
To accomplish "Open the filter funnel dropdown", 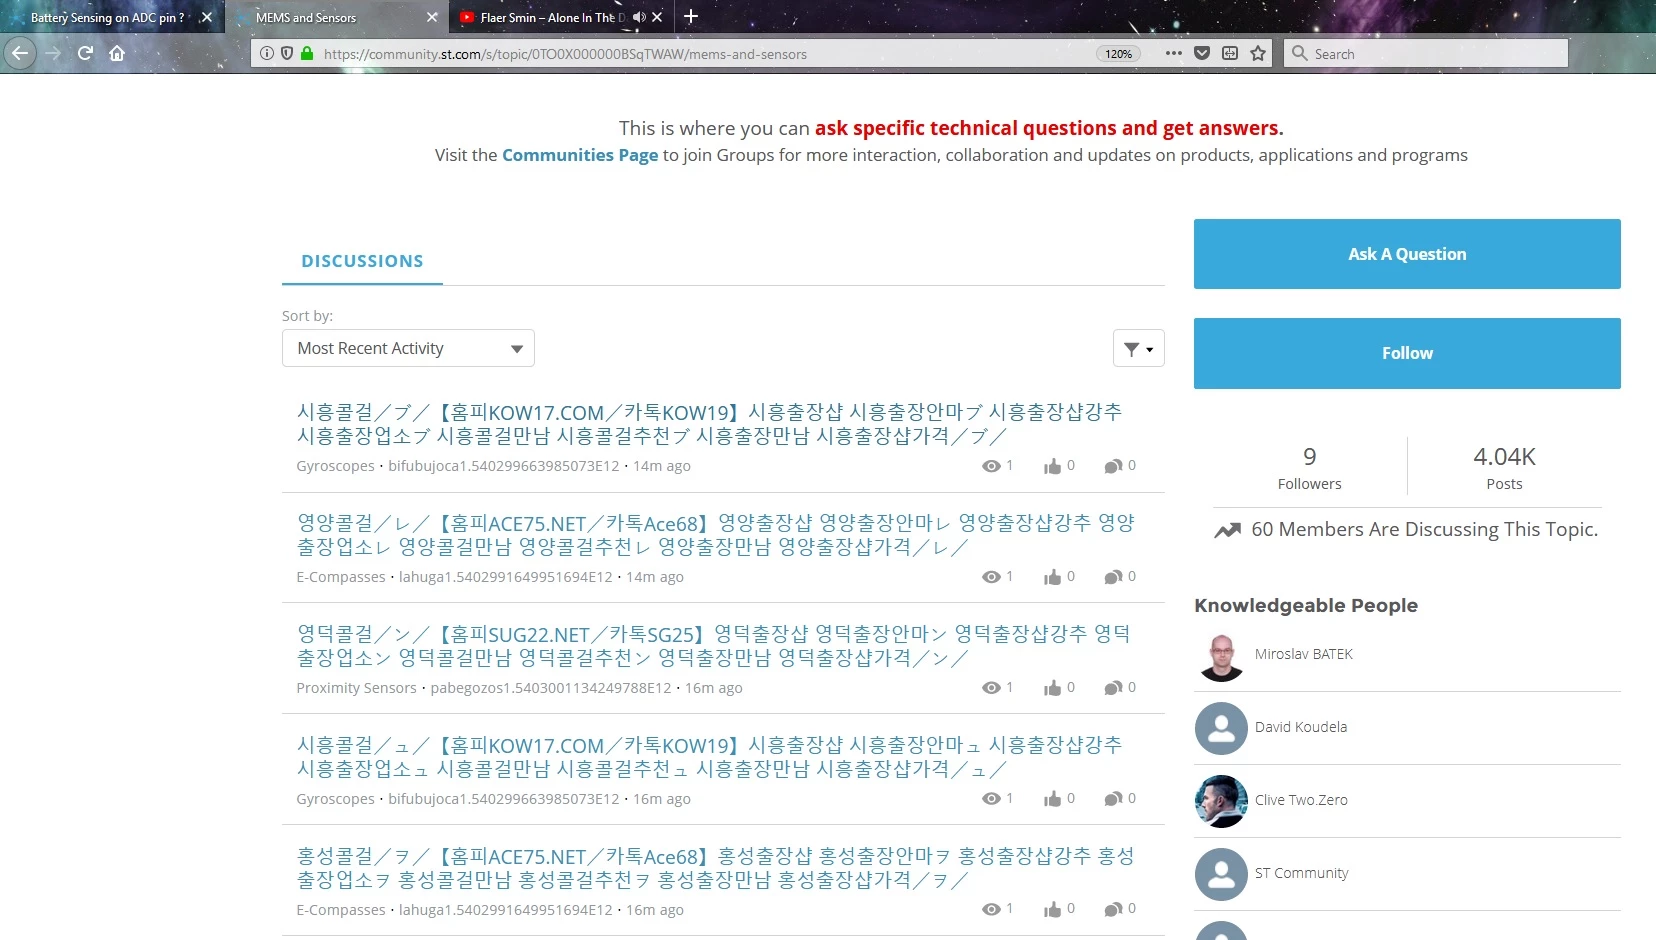I will tap(1138, 348).
